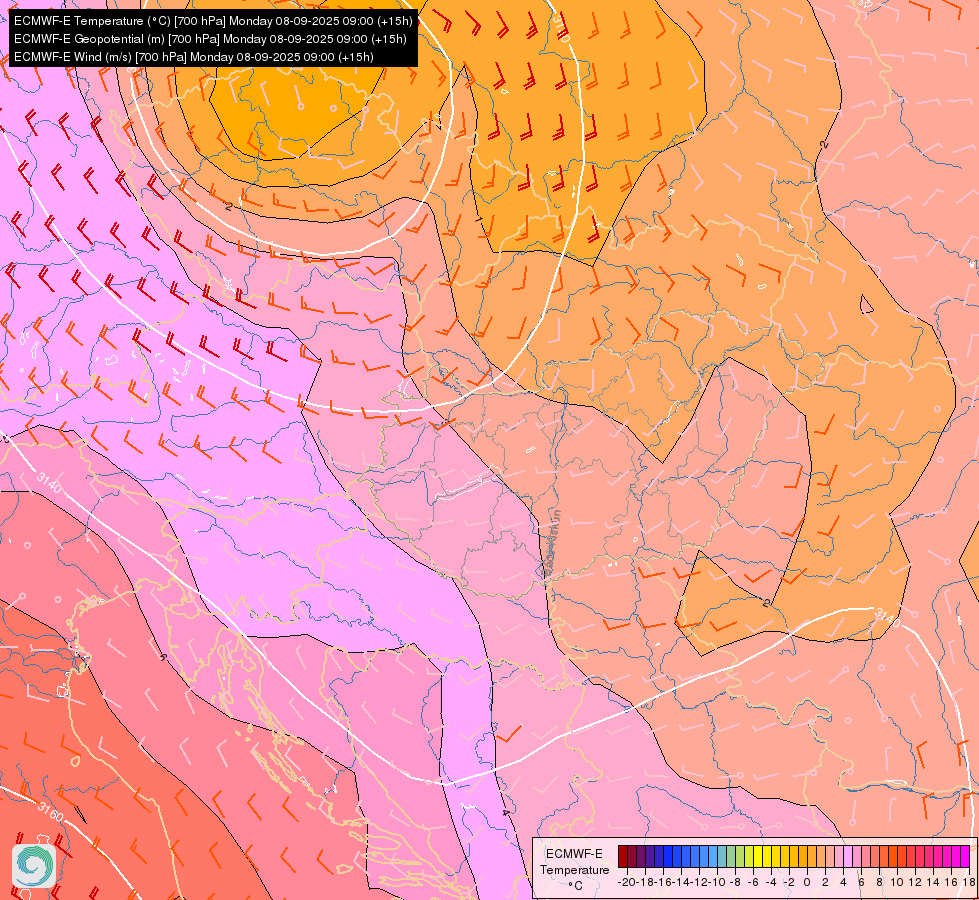Click the legend value '-4'

click(771, 882)
